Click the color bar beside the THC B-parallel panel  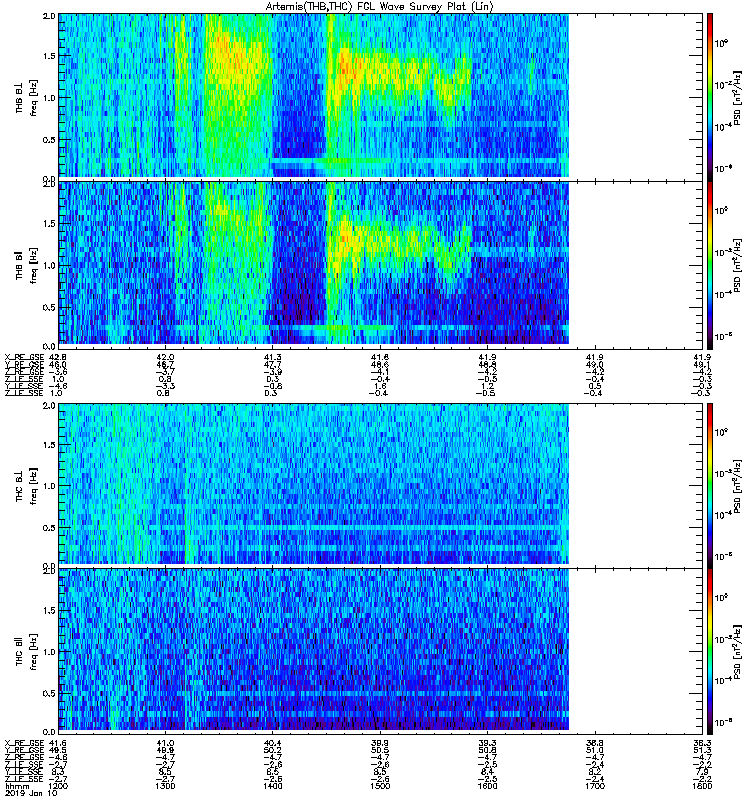tap(710, 651)
